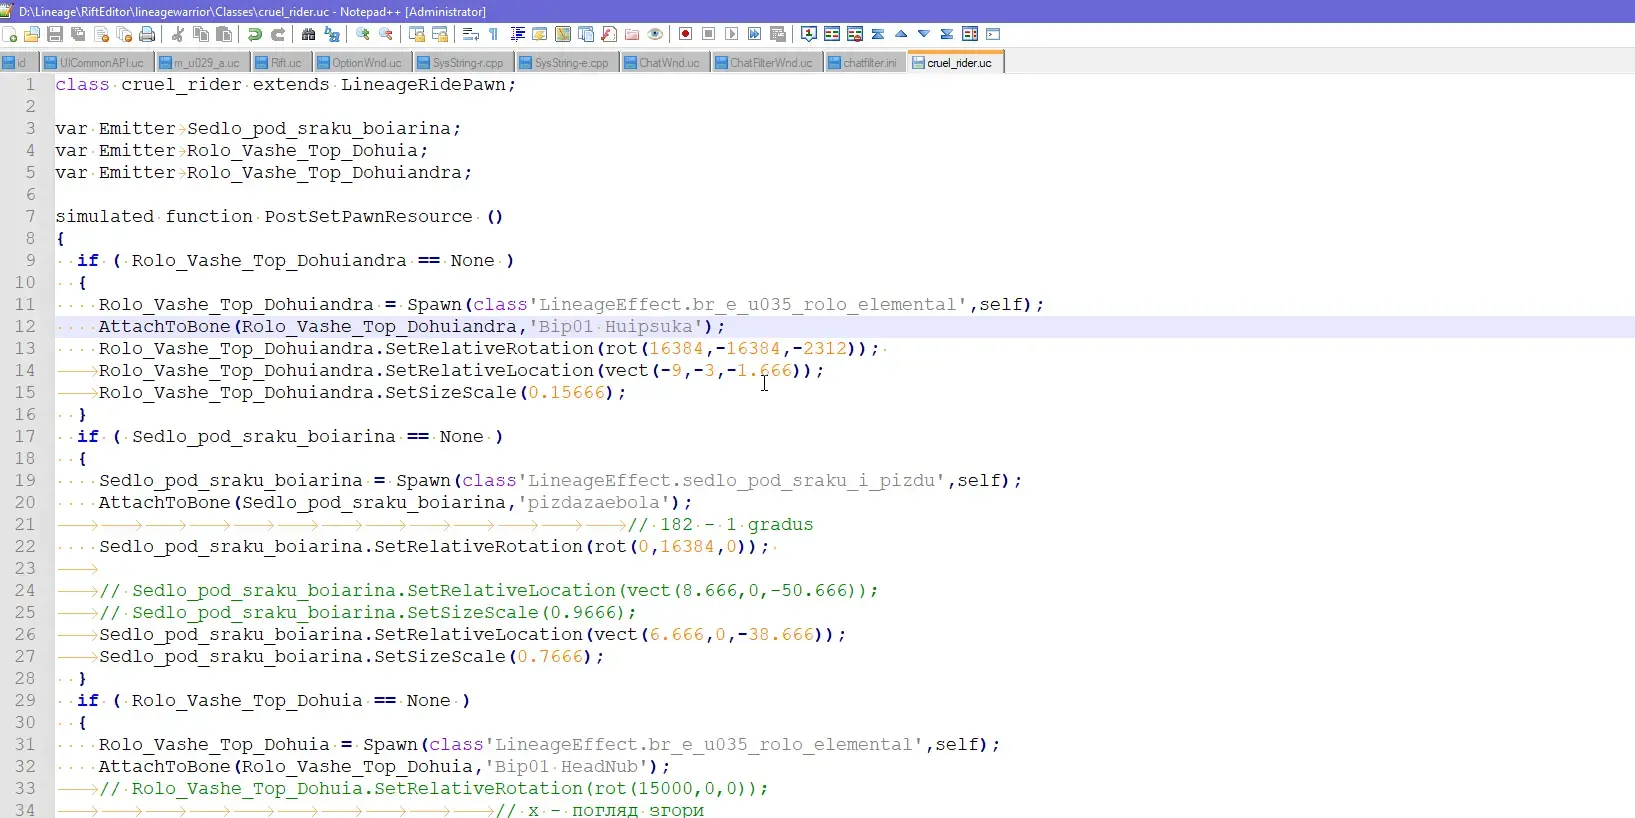Viewport: 1635px width, 818px height.
Task: Close the current document via toolbar icon
Action: (101, 34)
